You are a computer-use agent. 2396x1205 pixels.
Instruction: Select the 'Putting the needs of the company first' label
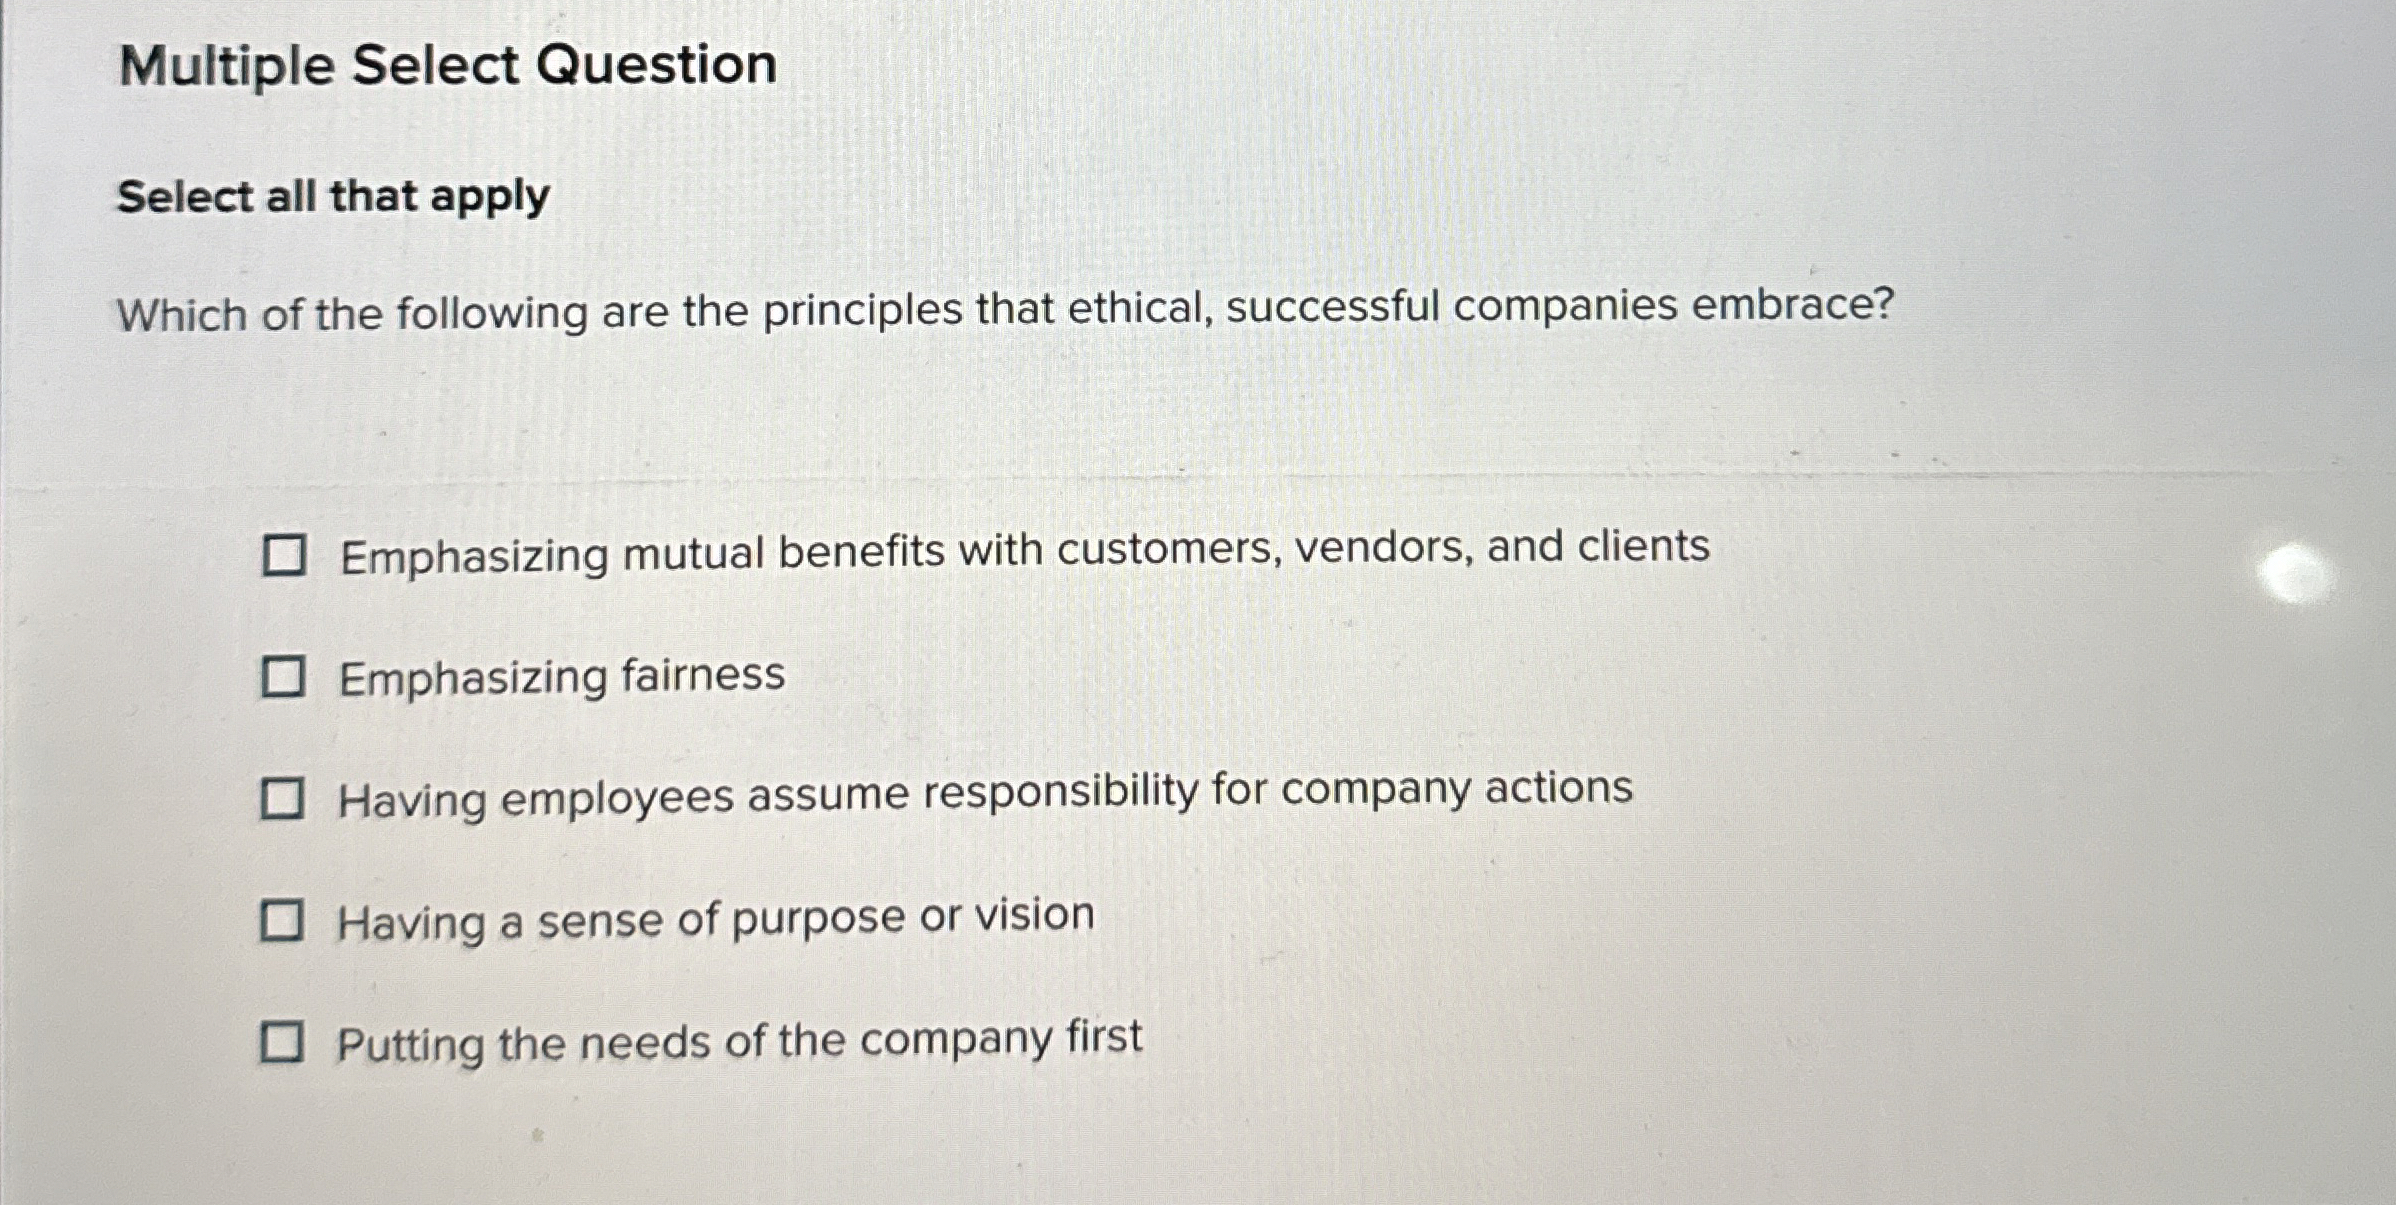point(740,1040)
